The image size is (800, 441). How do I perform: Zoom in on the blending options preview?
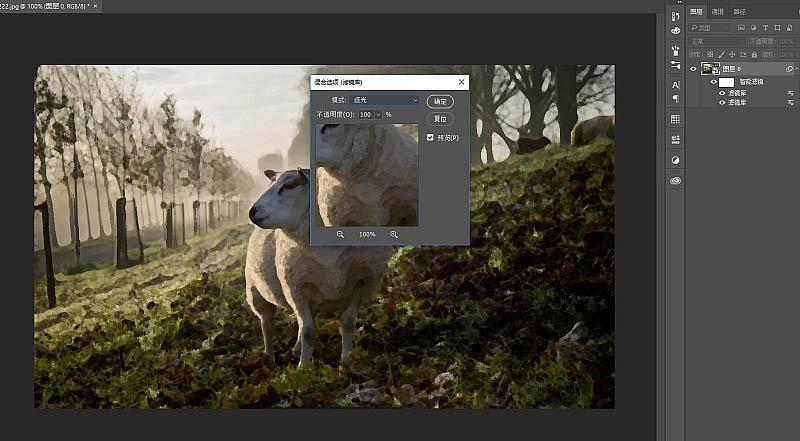pos(394,234)
